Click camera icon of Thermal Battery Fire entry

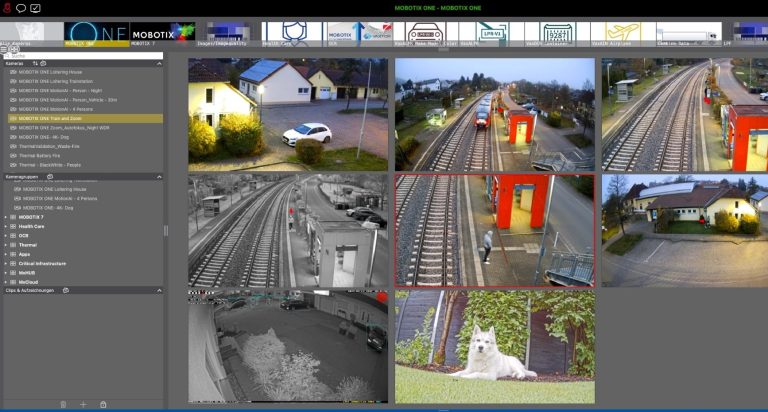click(13, 156)
